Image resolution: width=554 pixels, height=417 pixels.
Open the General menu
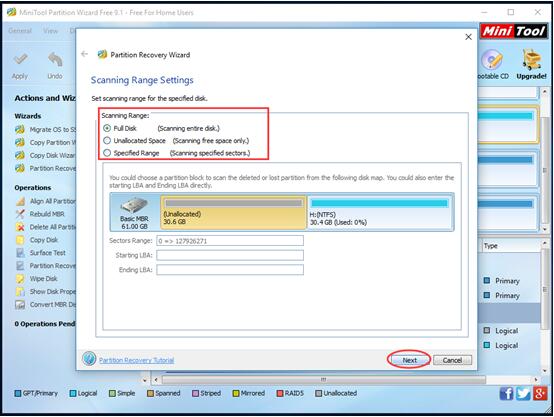click(20, 31)
